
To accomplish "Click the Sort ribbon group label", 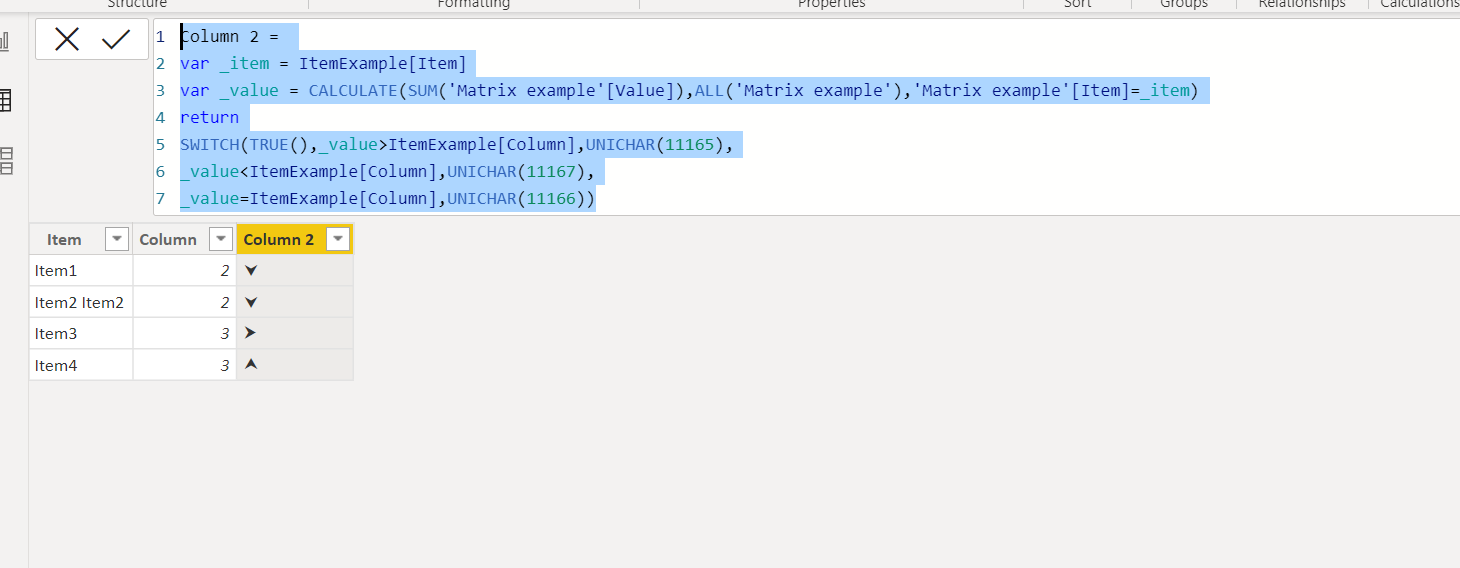I will pos(1078,5).
